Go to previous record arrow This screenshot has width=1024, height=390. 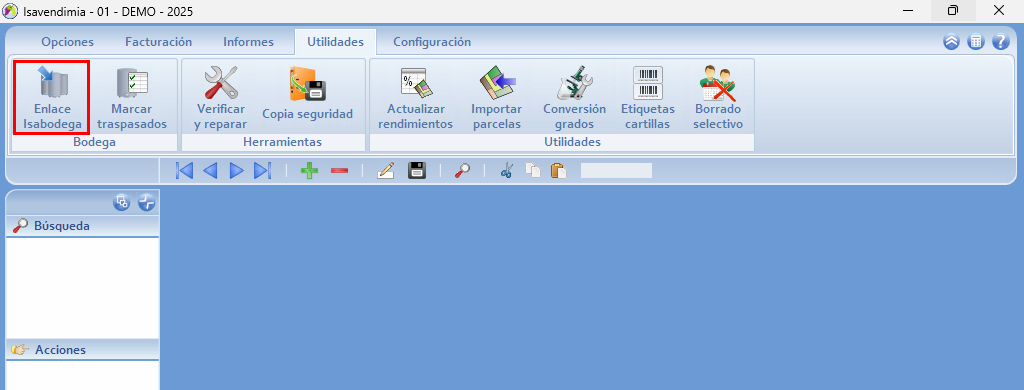pos(210,171)
